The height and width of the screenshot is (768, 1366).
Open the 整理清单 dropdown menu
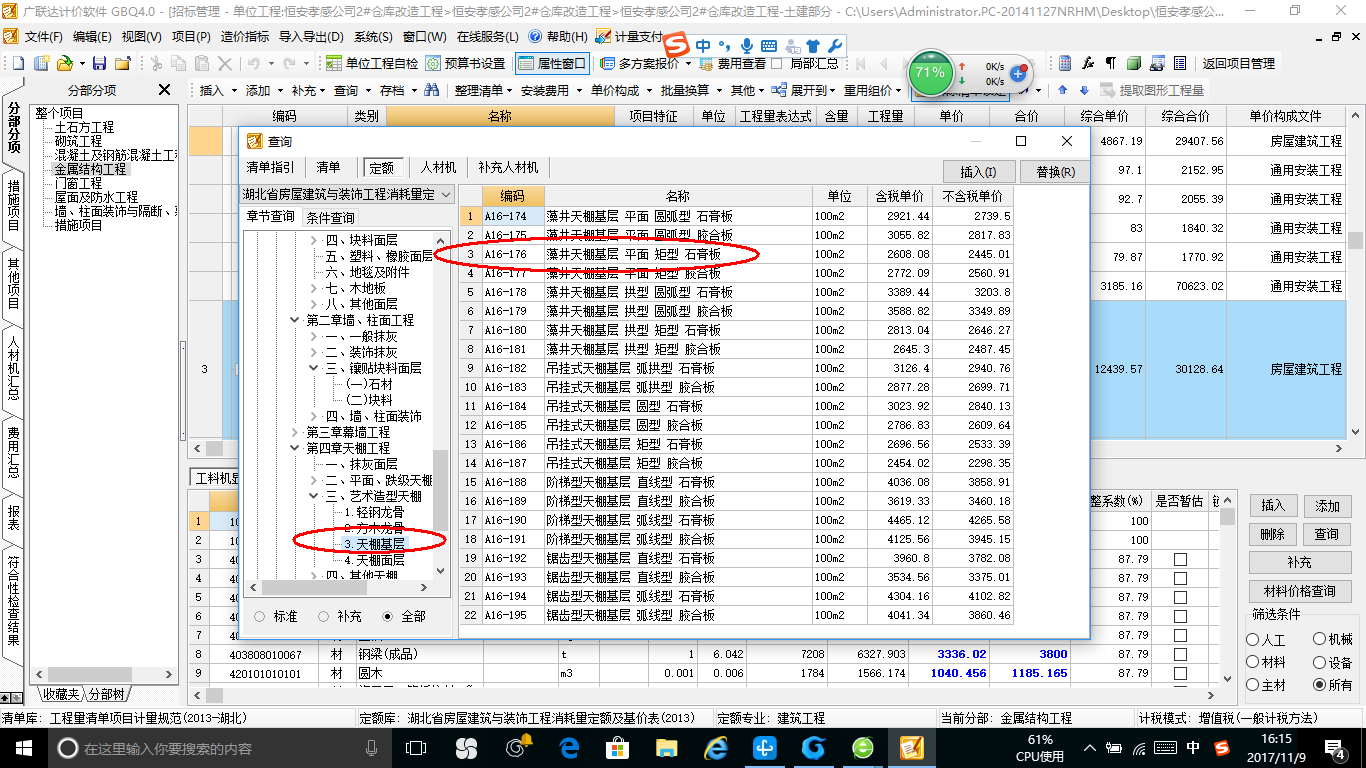coord(482,90)
